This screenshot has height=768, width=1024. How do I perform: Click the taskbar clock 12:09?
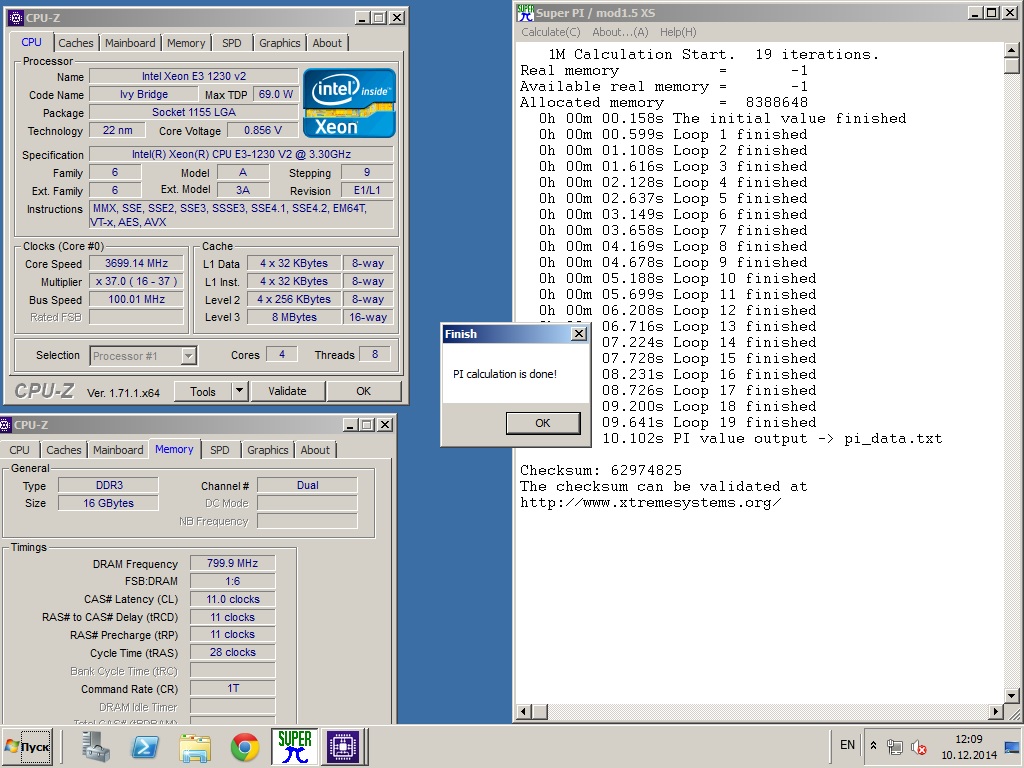click(x=968, y=739)
